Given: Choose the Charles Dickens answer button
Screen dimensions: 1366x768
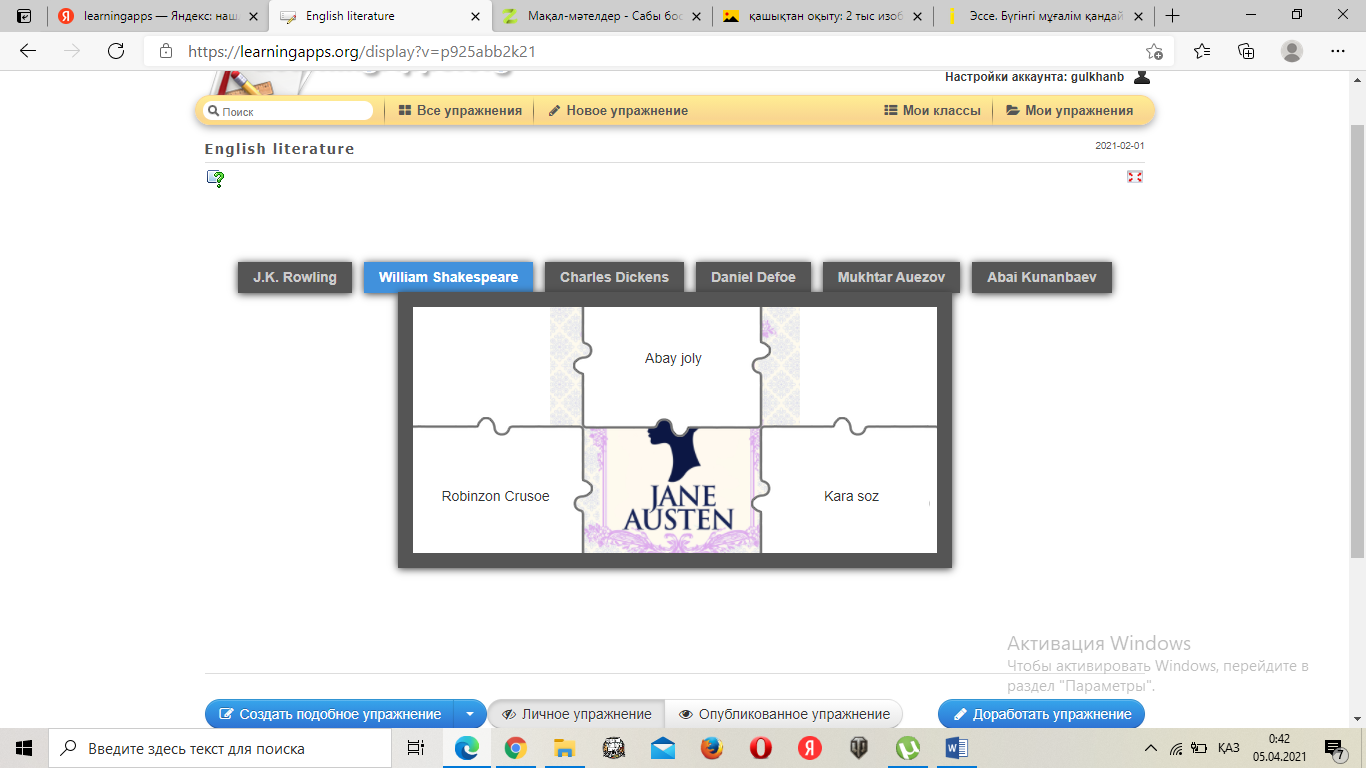Looking at the screenshot, I should [x=614, y=277].
